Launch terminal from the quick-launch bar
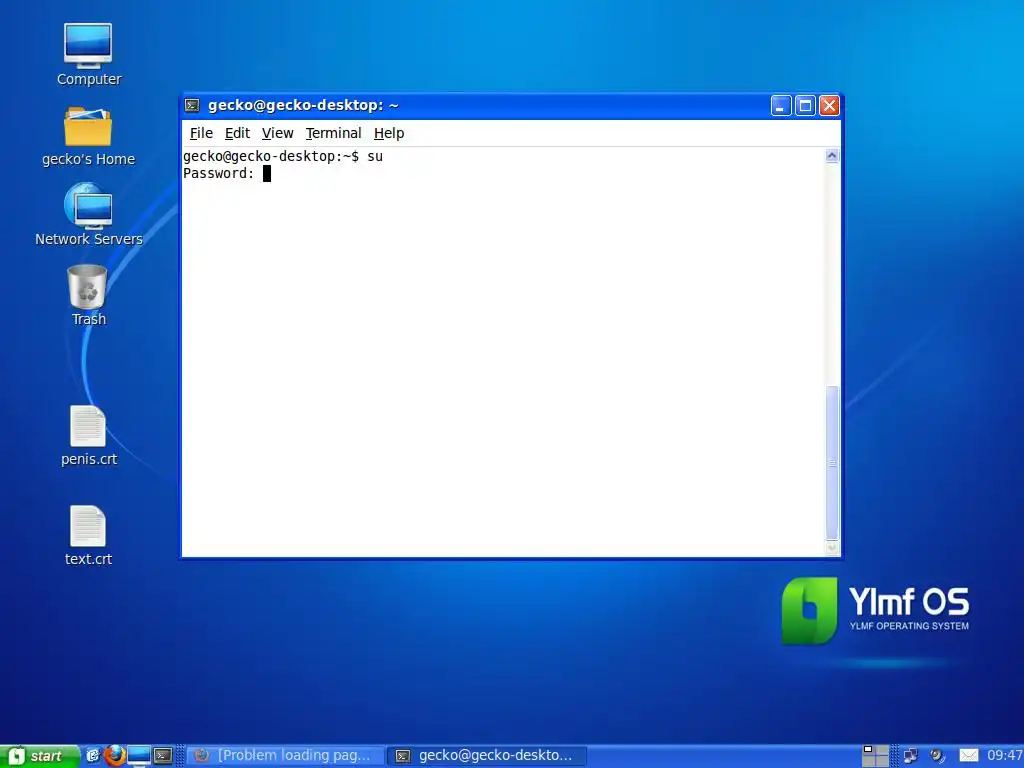 163,756
